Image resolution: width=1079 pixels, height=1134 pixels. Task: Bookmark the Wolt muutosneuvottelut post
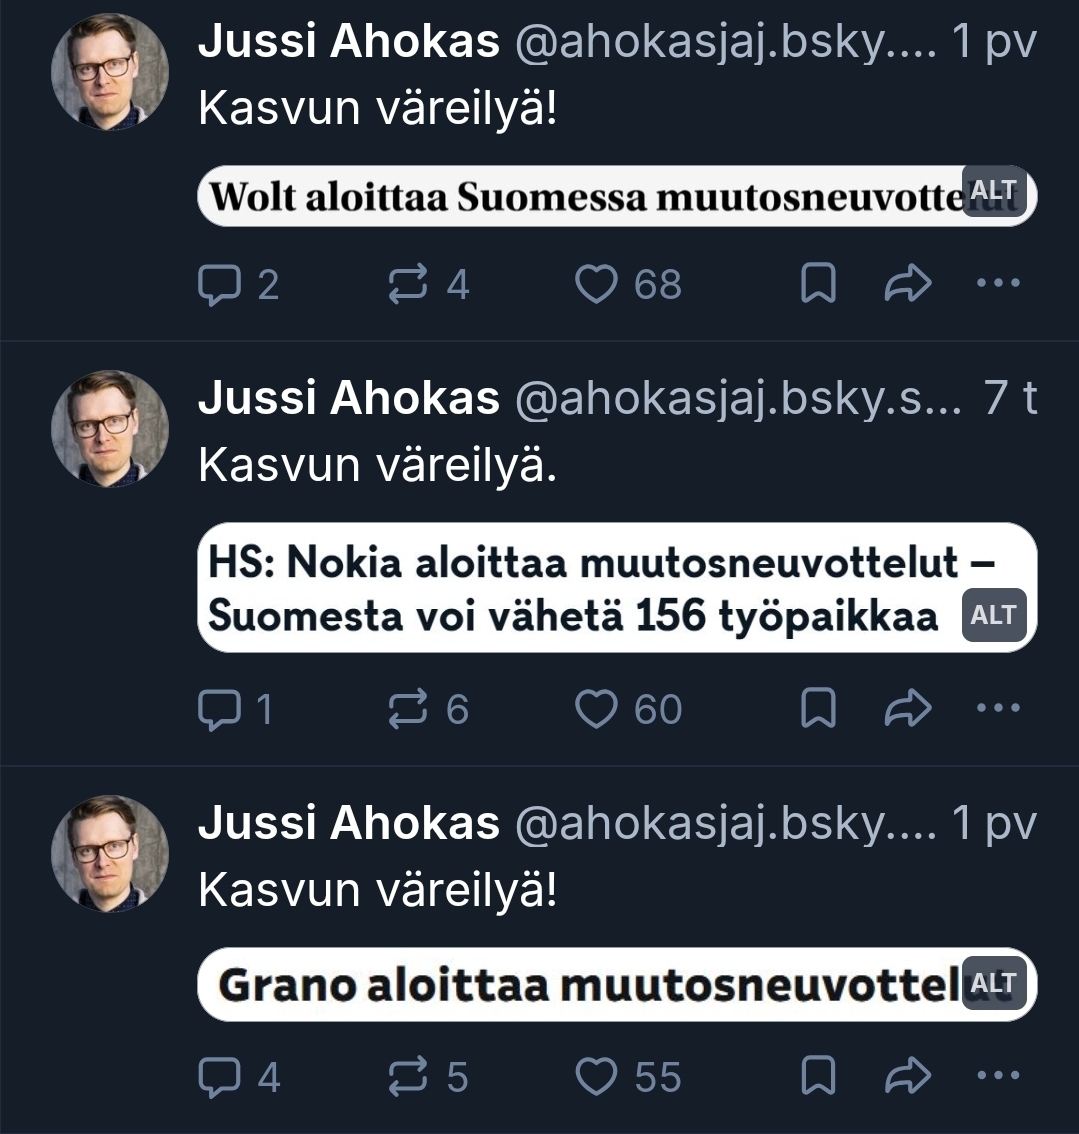tap(818, 285)
